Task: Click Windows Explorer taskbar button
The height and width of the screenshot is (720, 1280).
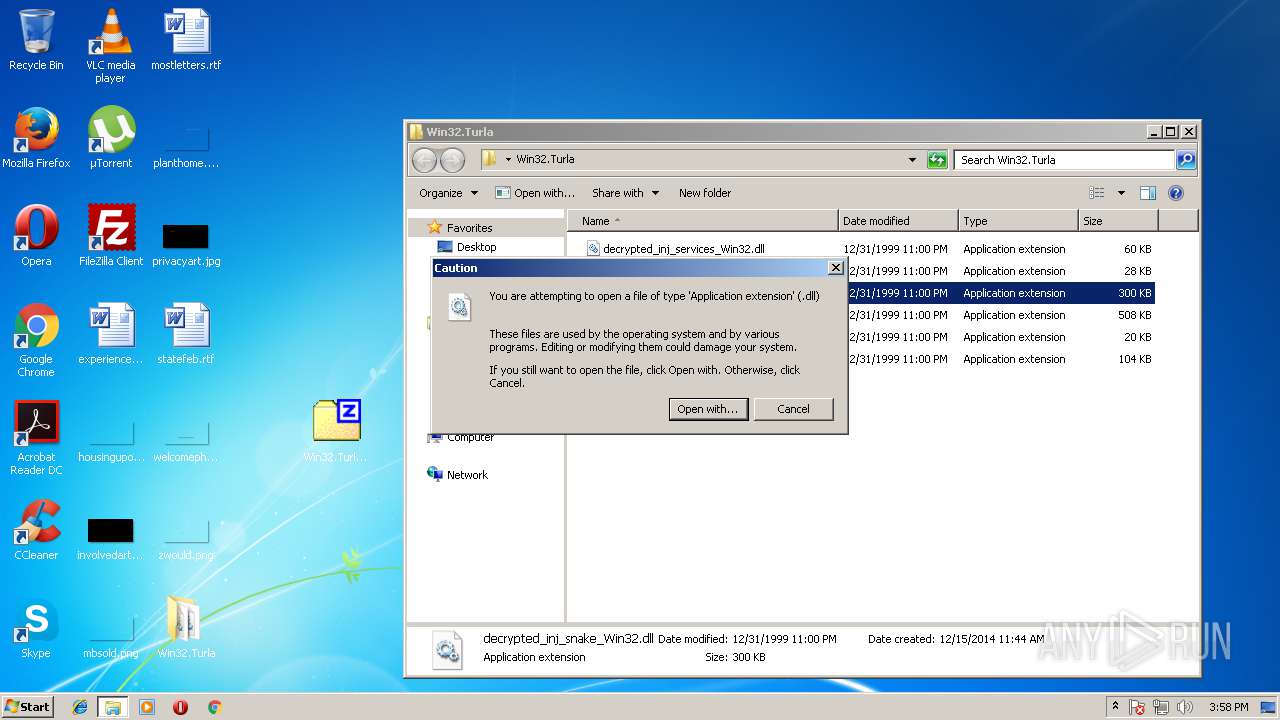Action: pyautogui.click(x=112, y=707)
